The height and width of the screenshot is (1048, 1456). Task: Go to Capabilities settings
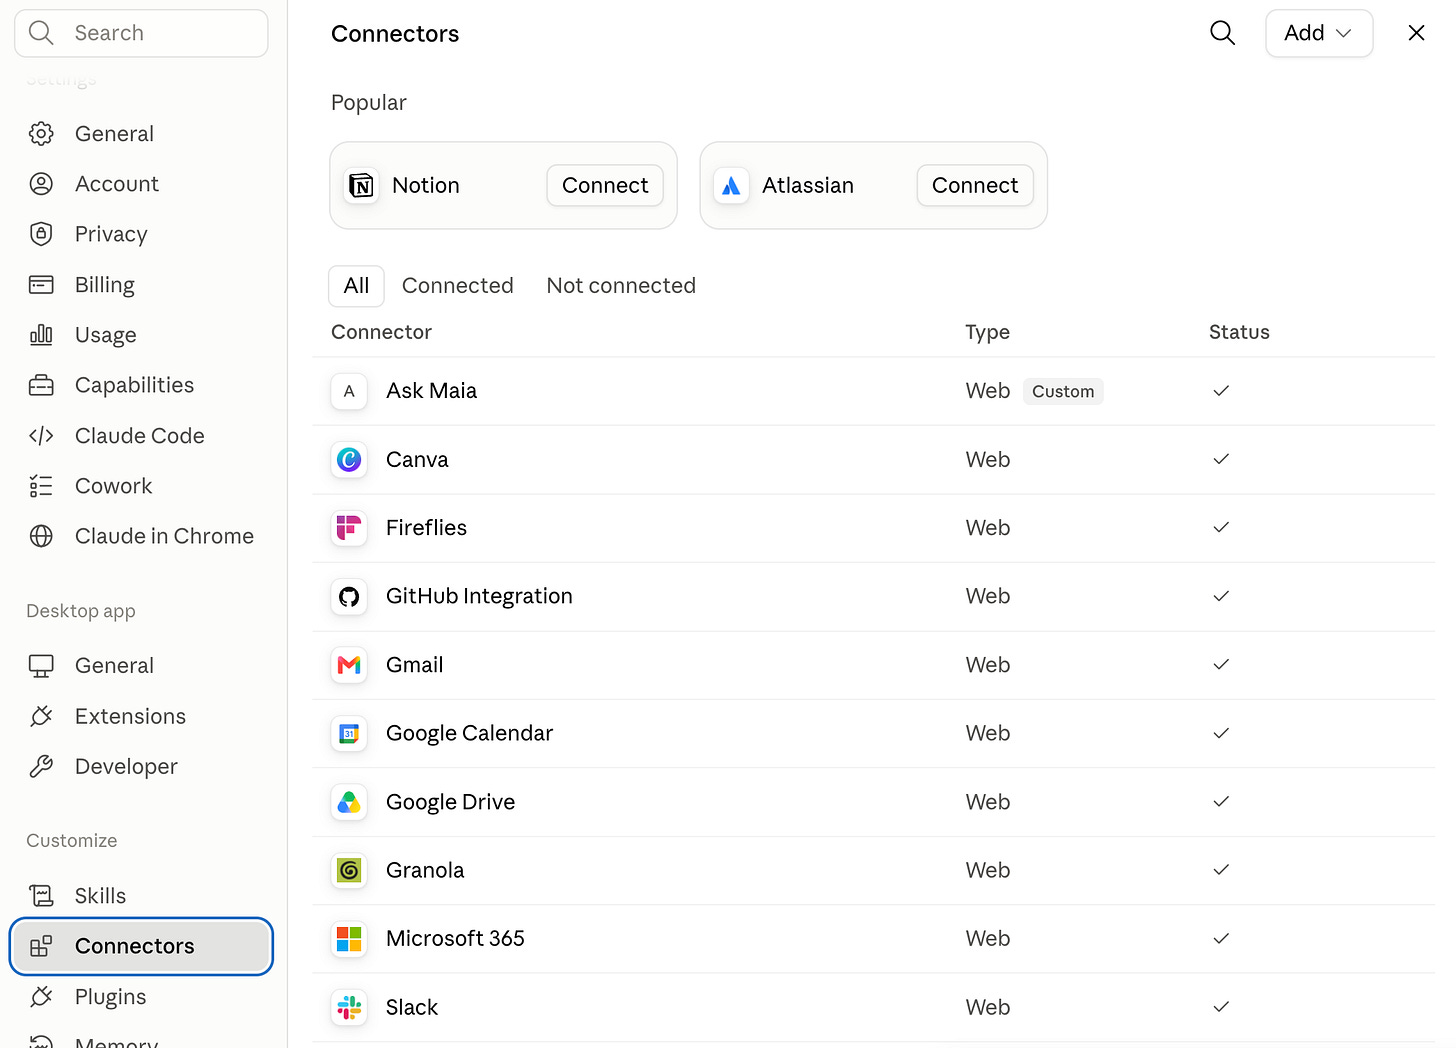[141, 385]
